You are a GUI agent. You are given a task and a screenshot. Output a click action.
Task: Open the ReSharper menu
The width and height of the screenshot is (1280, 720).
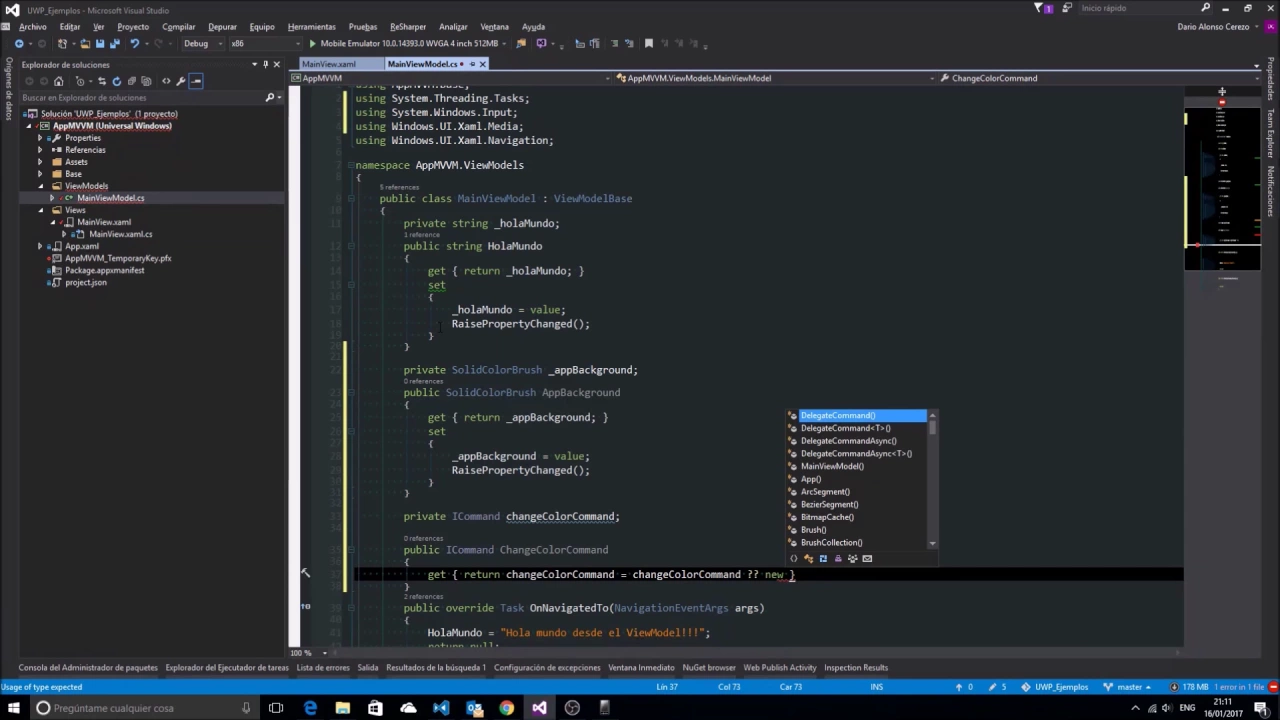click(408, 27)
